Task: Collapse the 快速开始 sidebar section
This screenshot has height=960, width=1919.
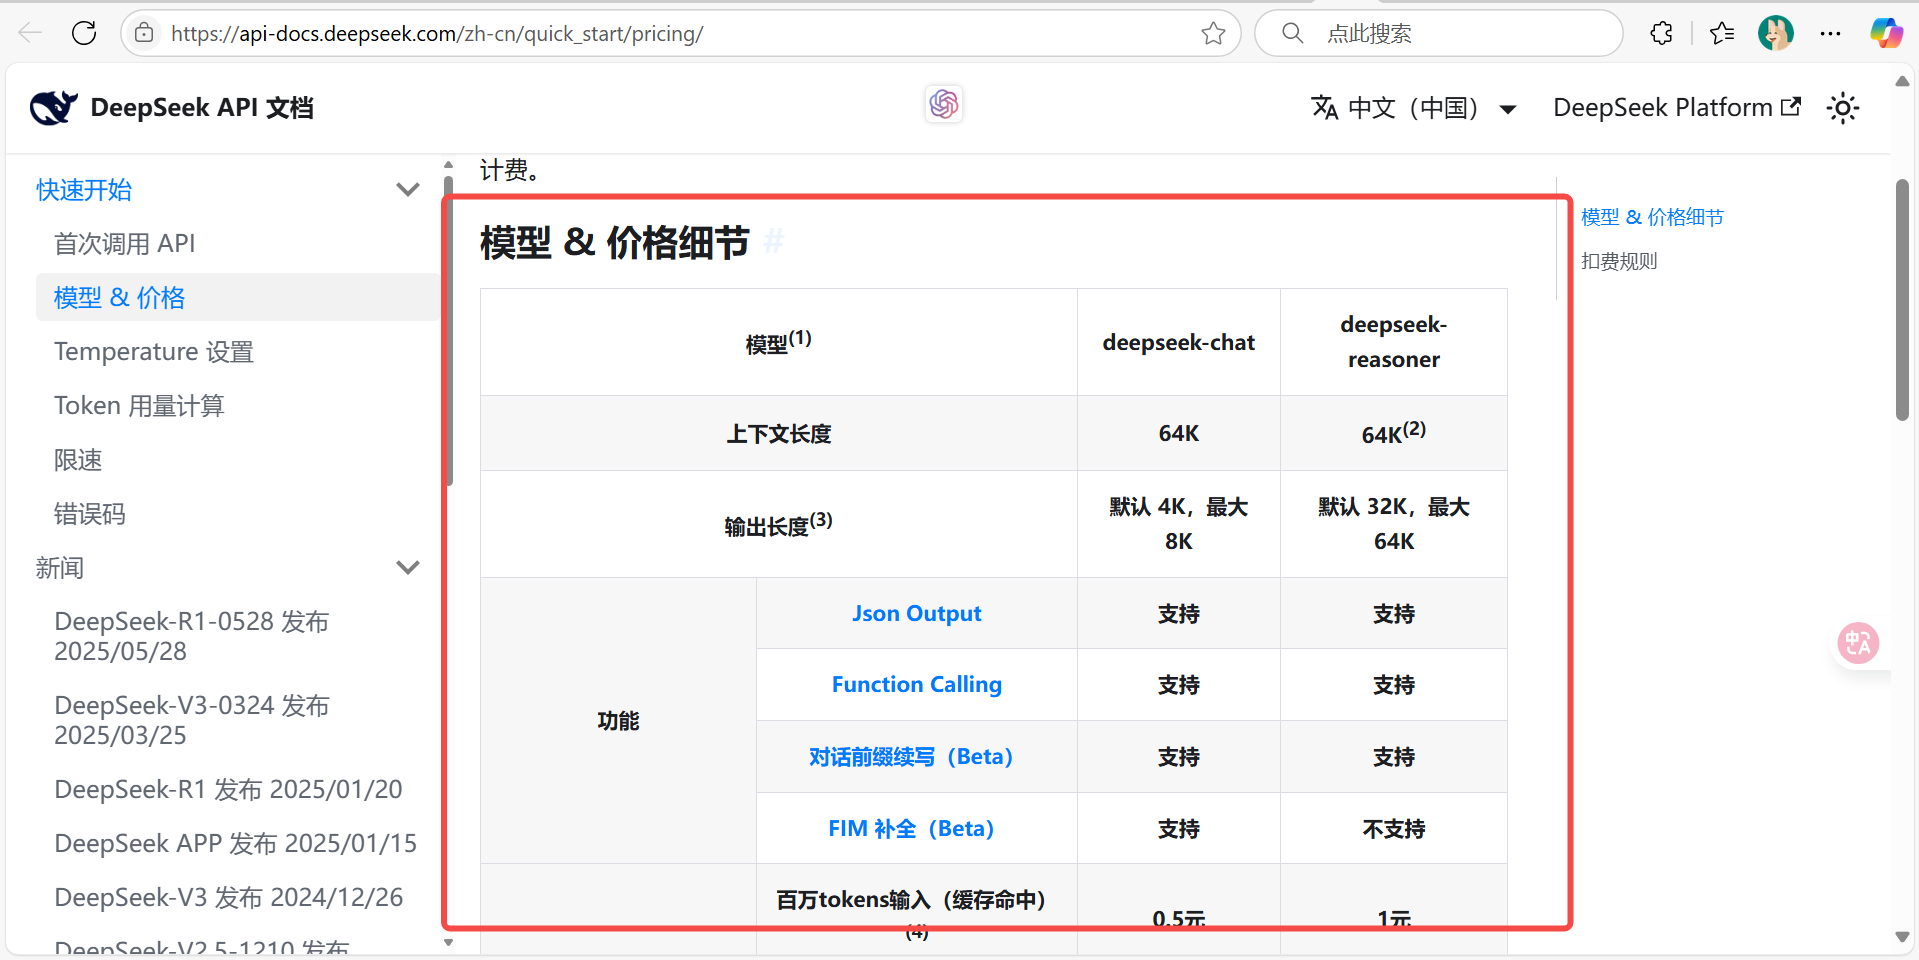Action: pos(407,189)
